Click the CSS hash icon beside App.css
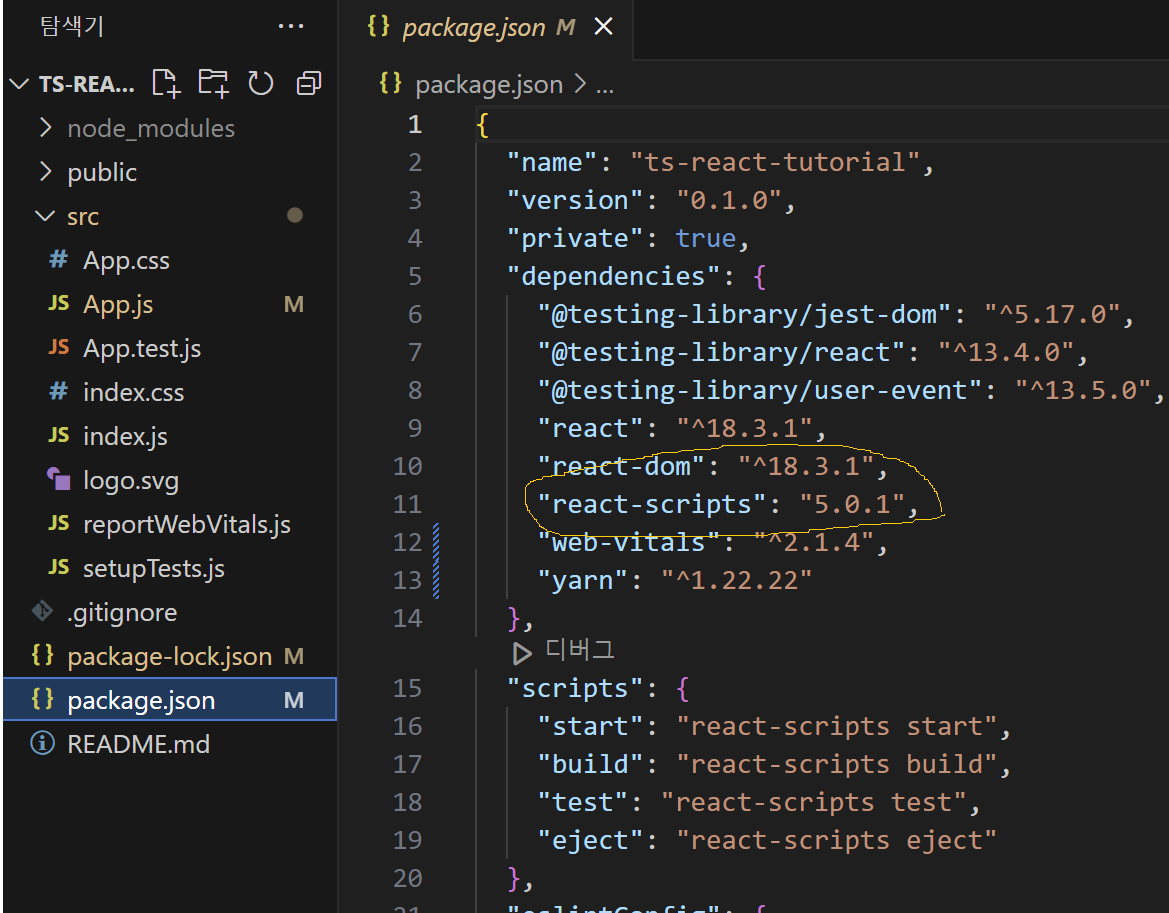Viewport: 1169px width, 913px height. click(58, 259)
